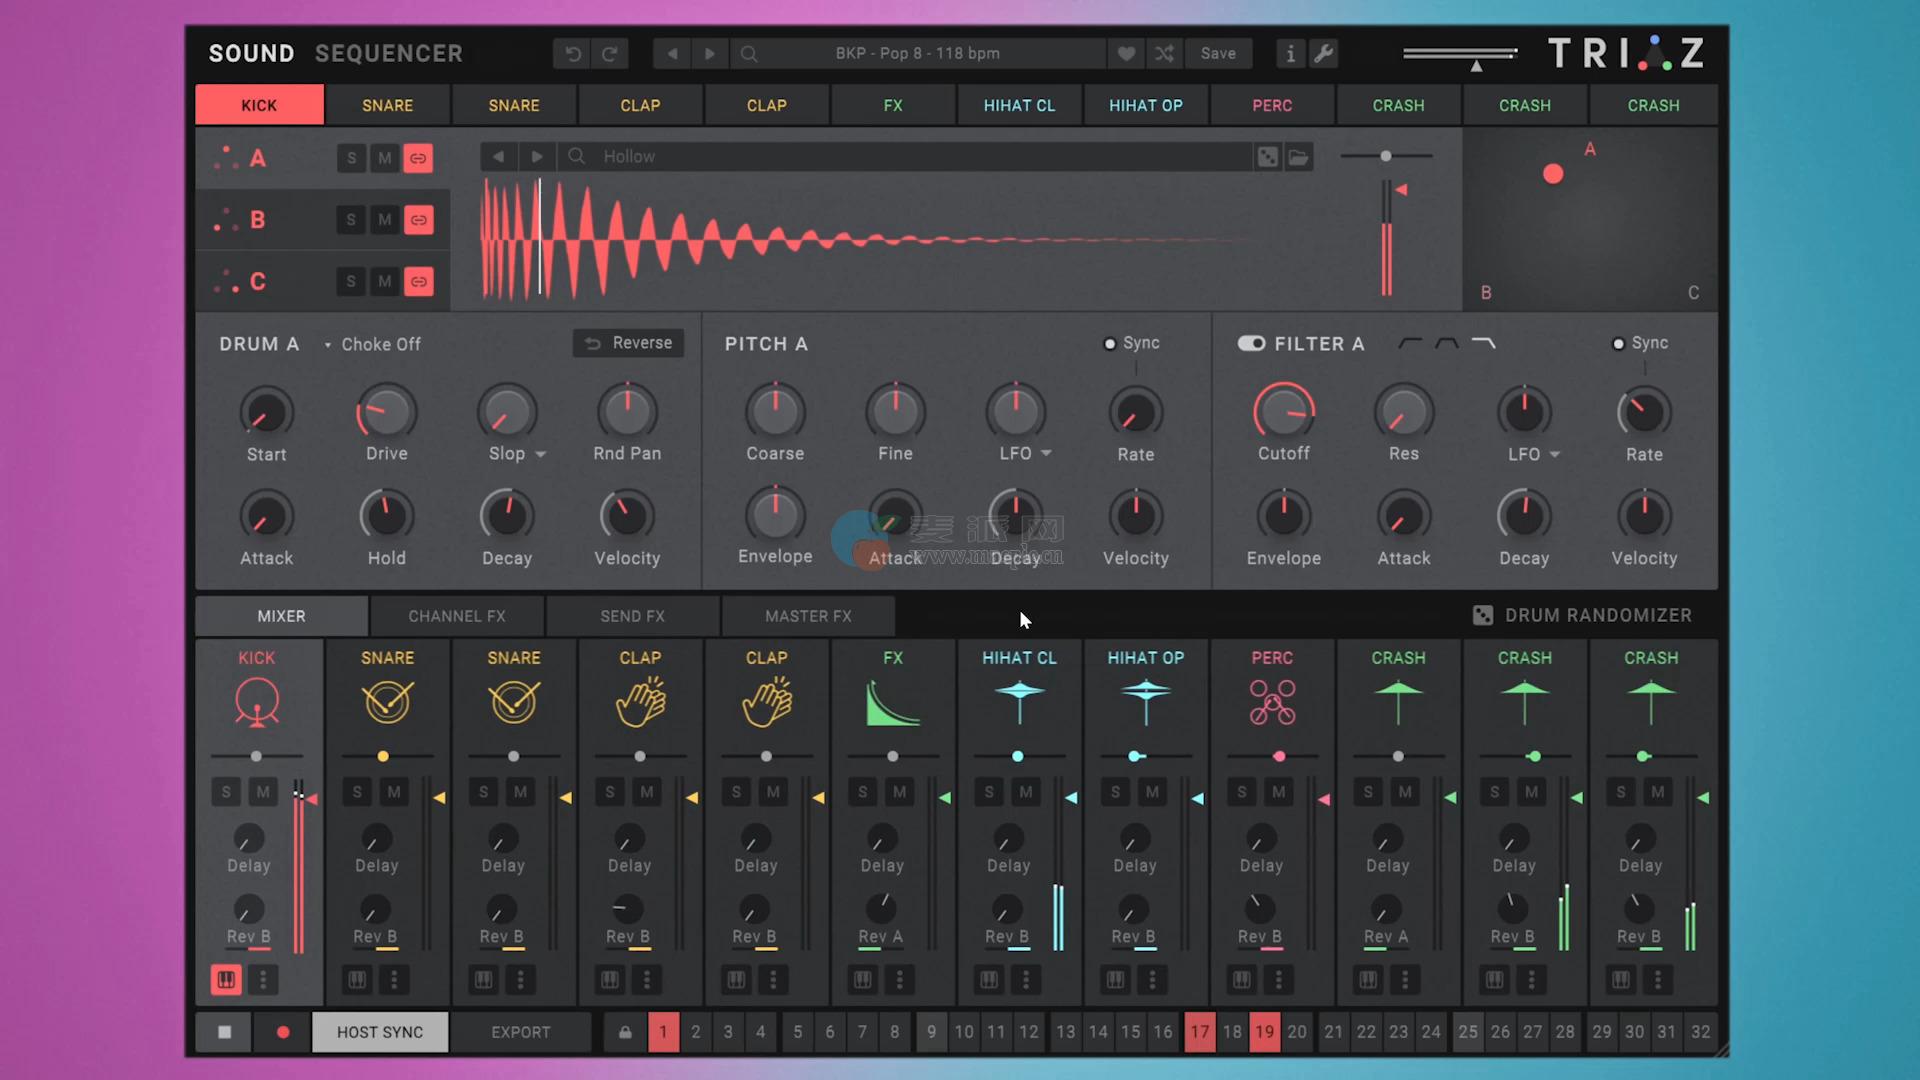Select pattern slot 17
The image size is (1920, 1080).
(1200, 1032)
